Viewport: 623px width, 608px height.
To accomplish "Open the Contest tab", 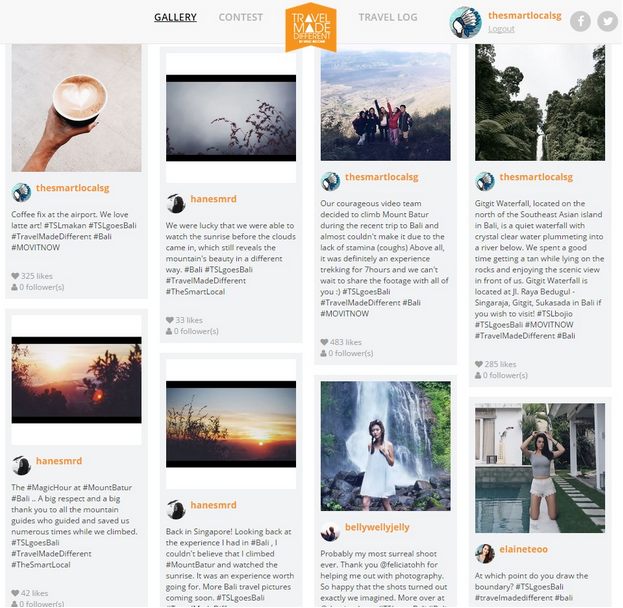I will point(241,17).
